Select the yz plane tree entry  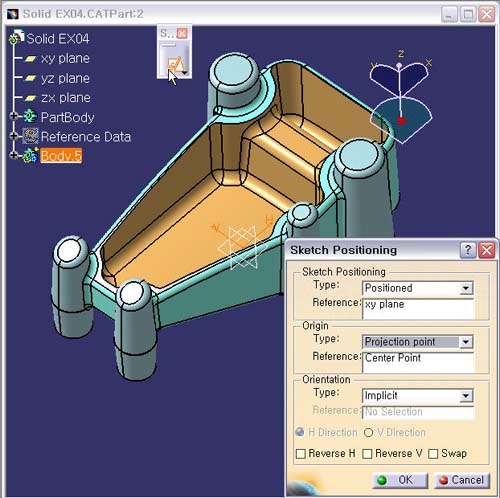coord(65,78)
